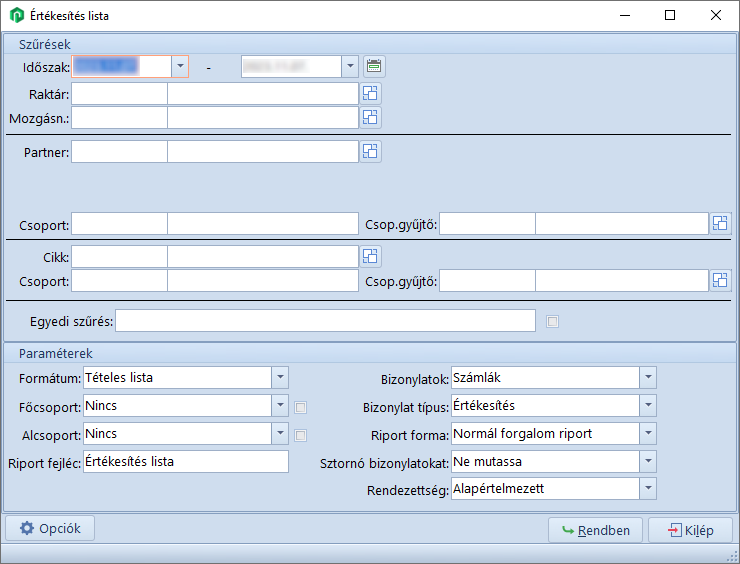Click the Cikk lookup icon
The width and height of the screenshot is (740, 564).
tap(370, 257)
